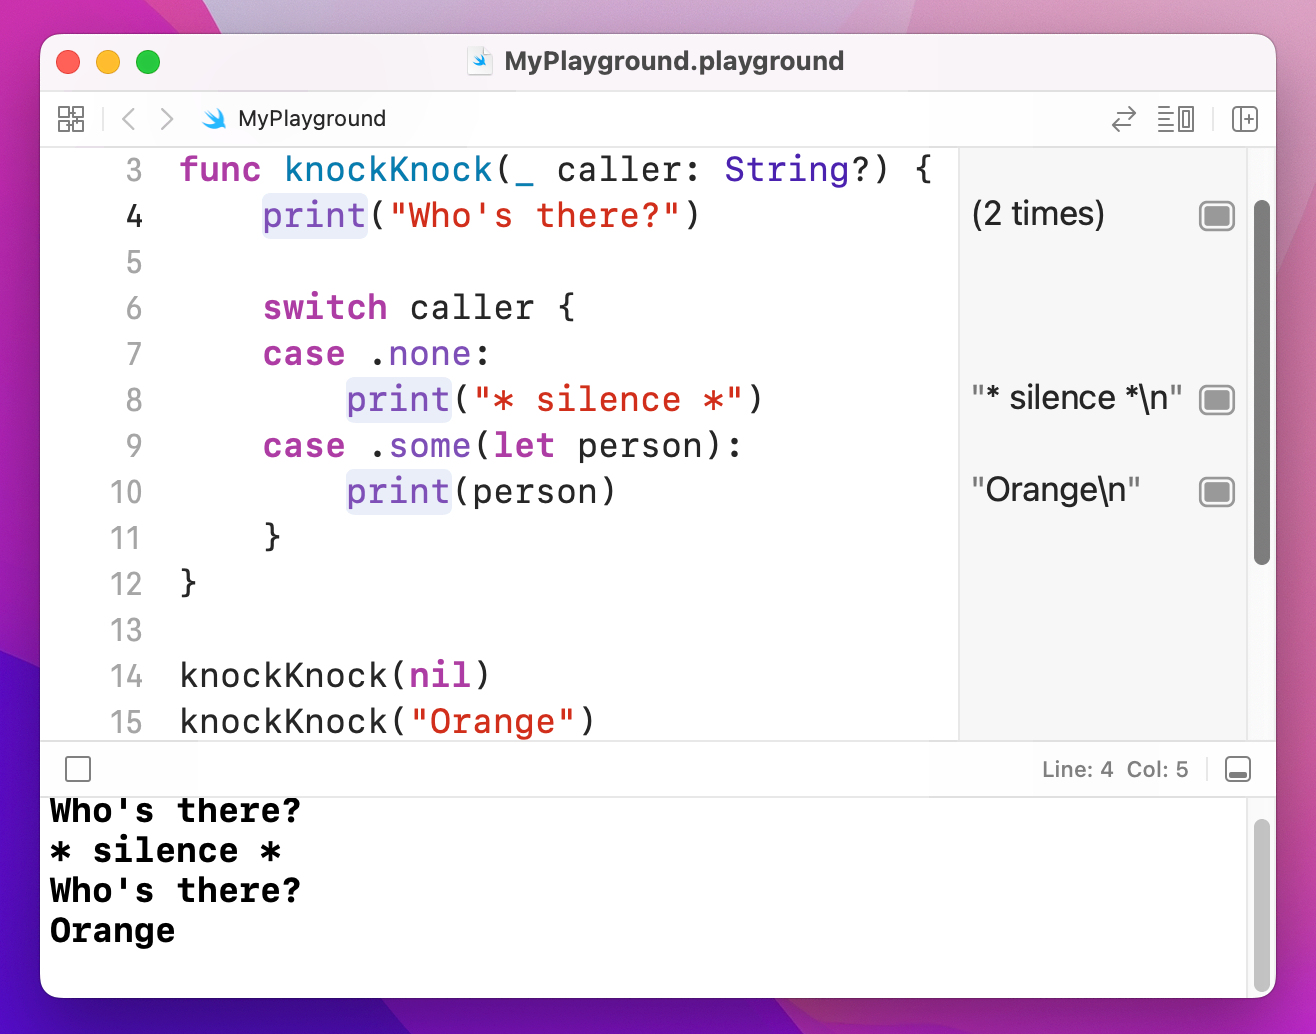Navigate back using the left chevron arrow
Screen dimensions: 1316x1034
tap(128, 118)
